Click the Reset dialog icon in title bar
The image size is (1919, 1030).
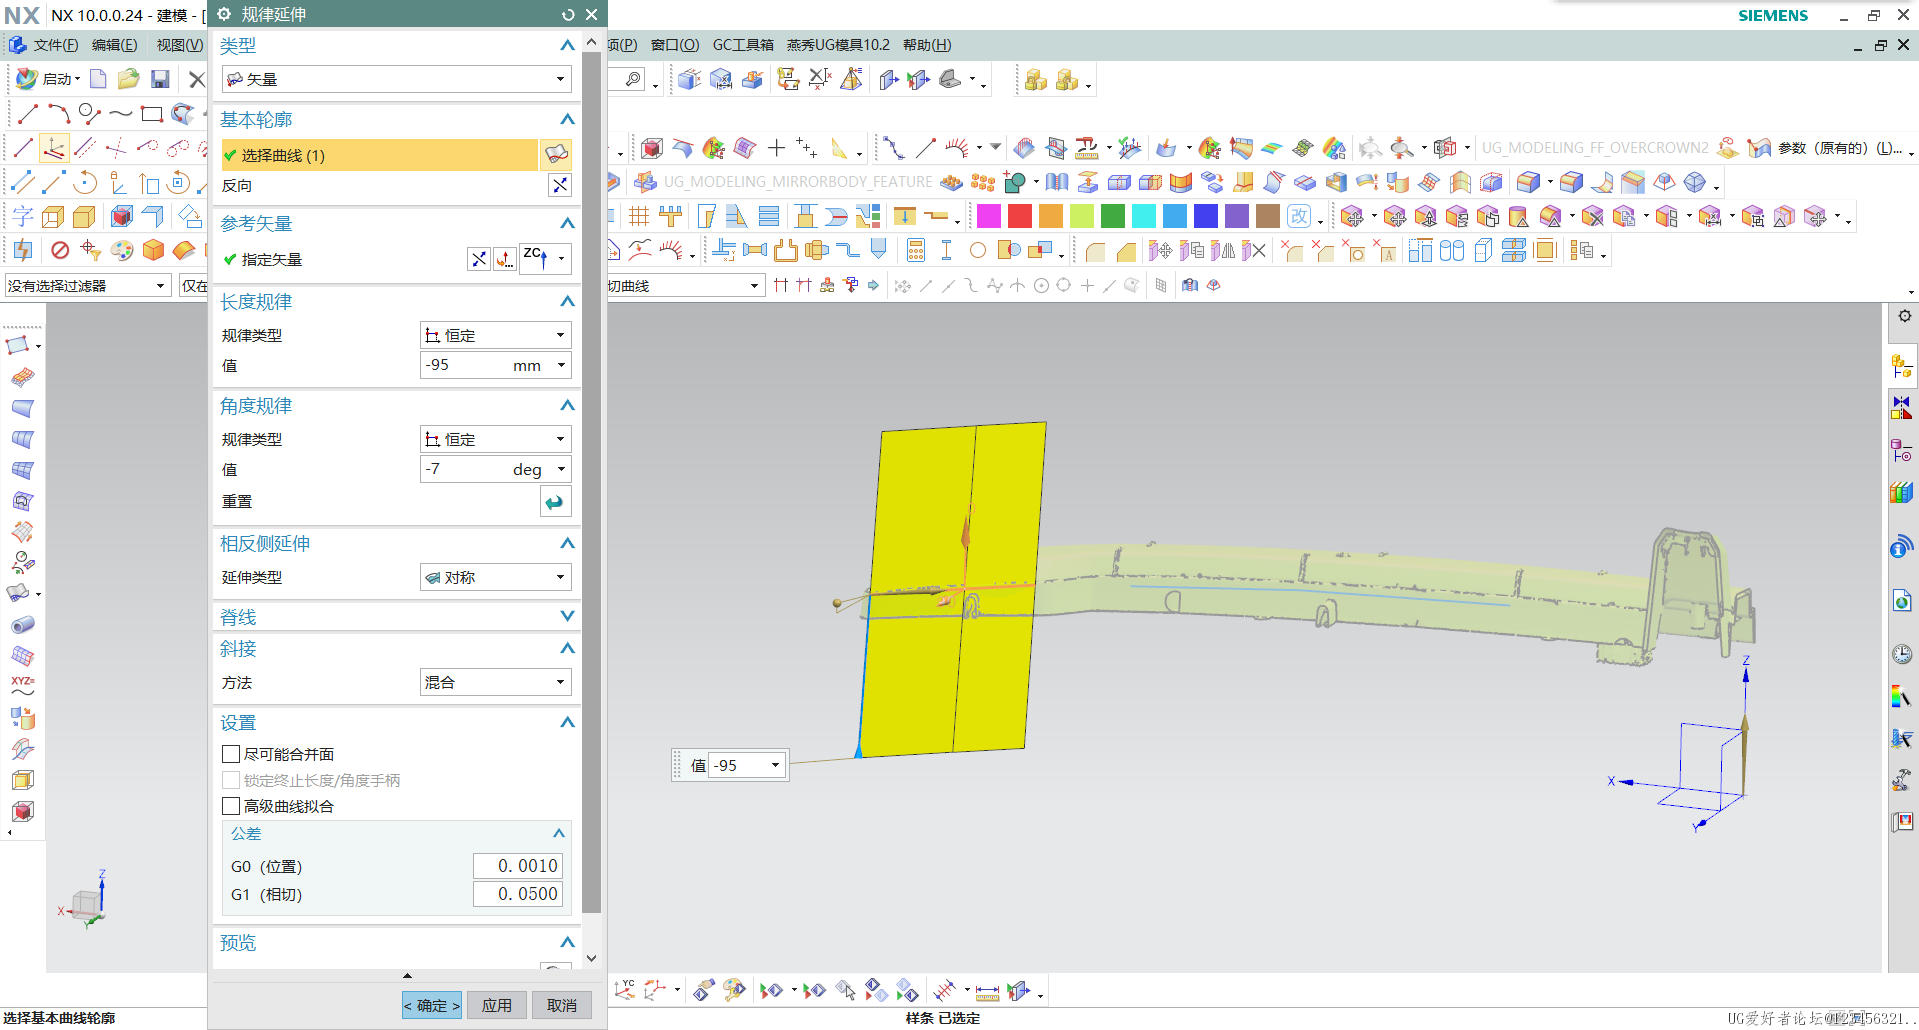(568, 14)
